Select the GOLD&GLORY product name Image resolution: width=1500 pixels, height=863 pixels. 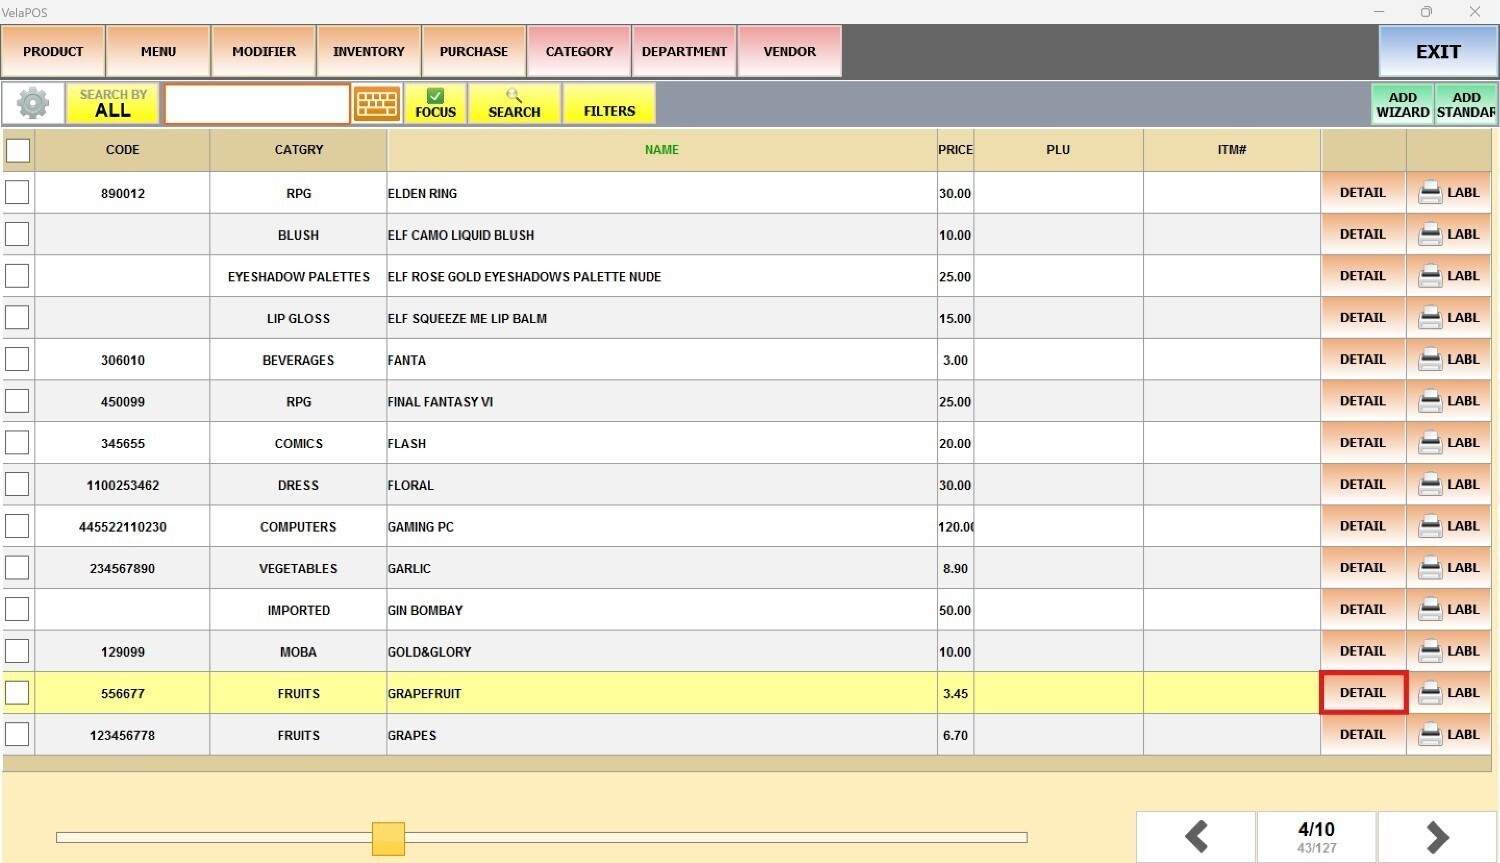pyautogui.click(x=429, y=652)
